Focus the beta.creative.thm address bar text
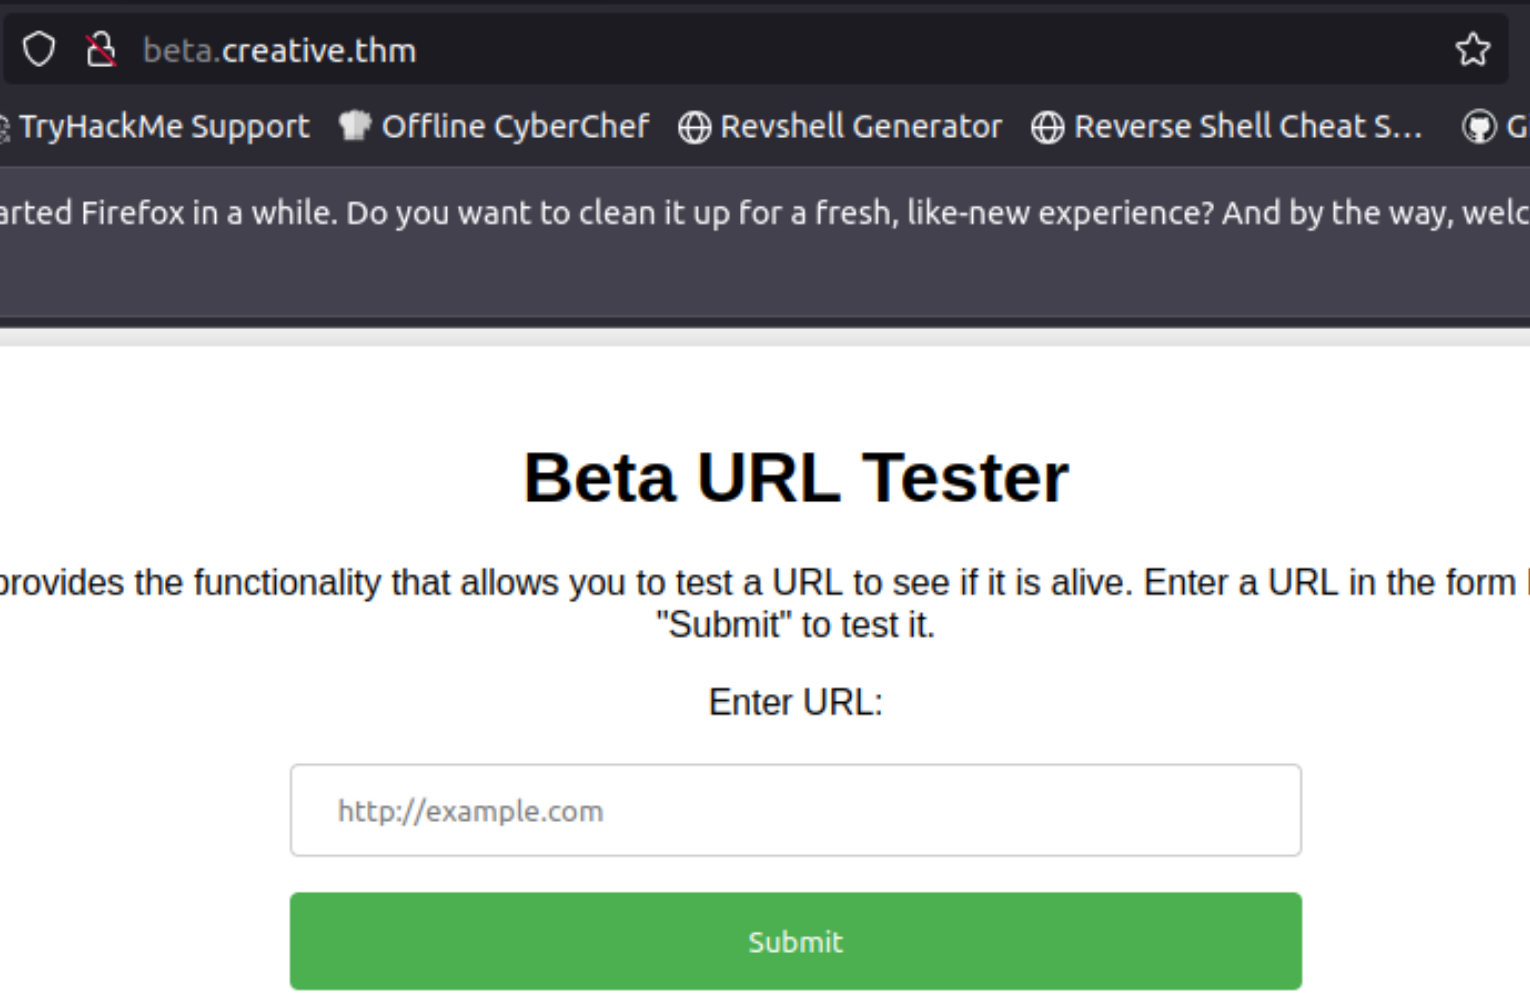The width and height of the screenshot is (1530, 1008). coord(279,50)
